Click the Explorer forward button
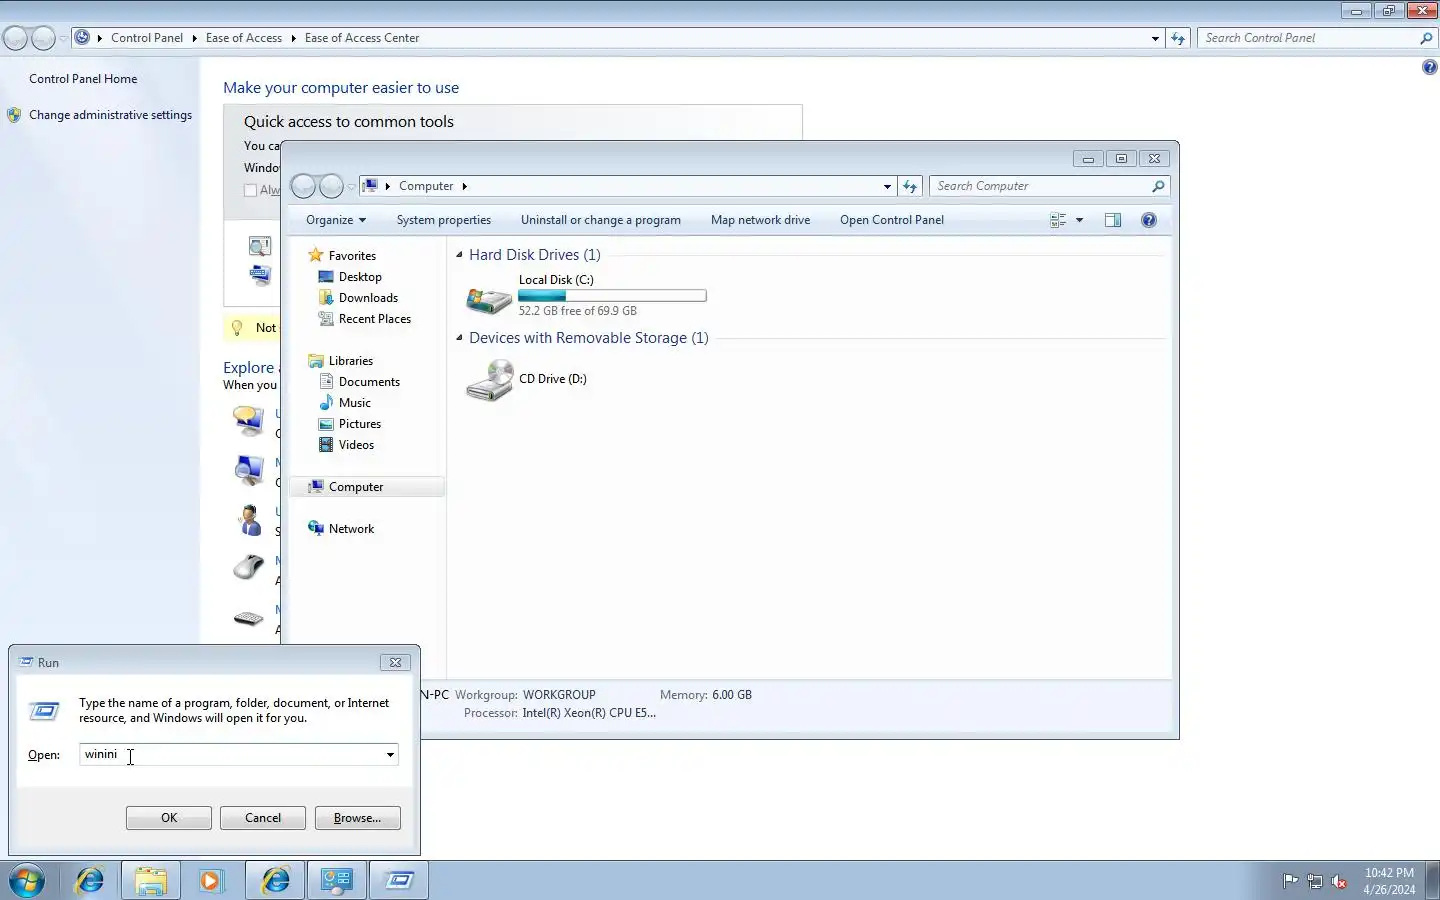Viewport: 1440px width, 900px height. click(331, 186)
